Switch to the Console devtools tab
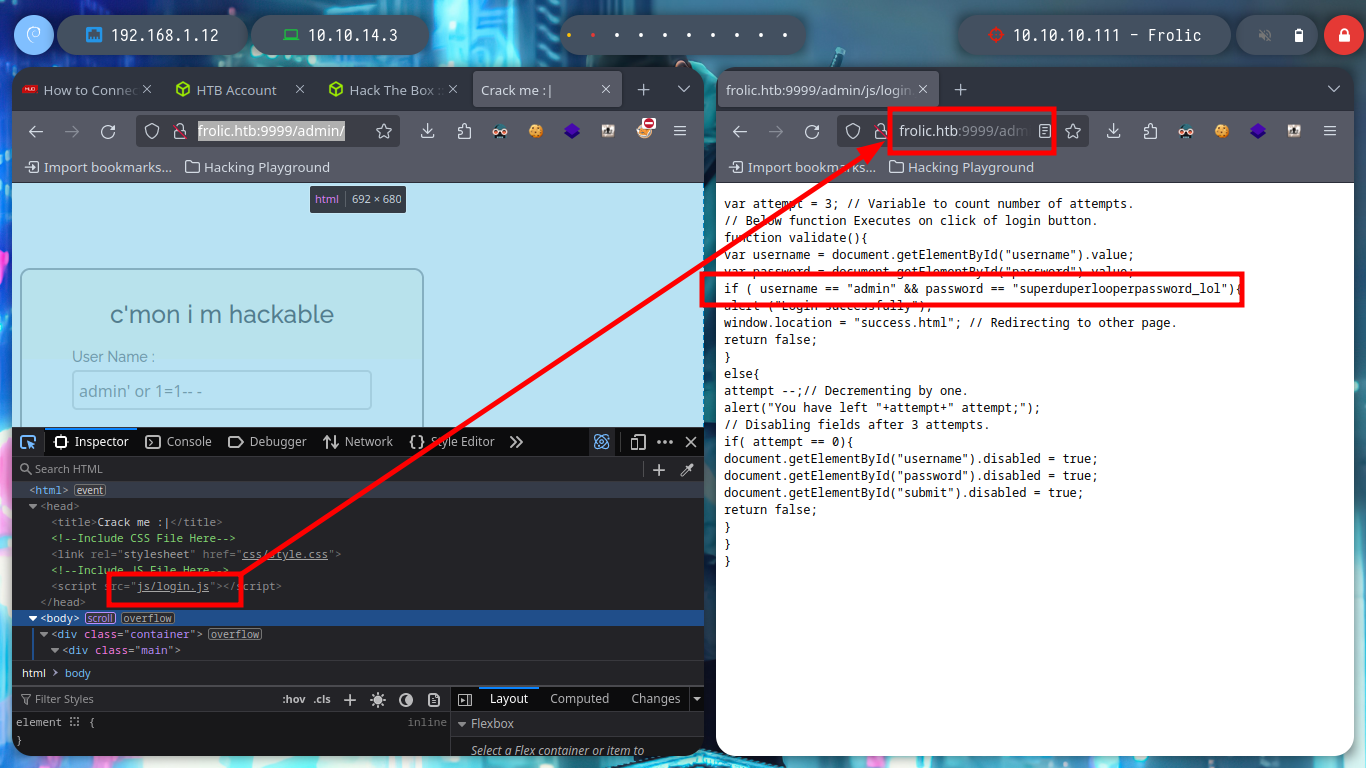This screenshot has height=768, width=1366. pos(179,442)
